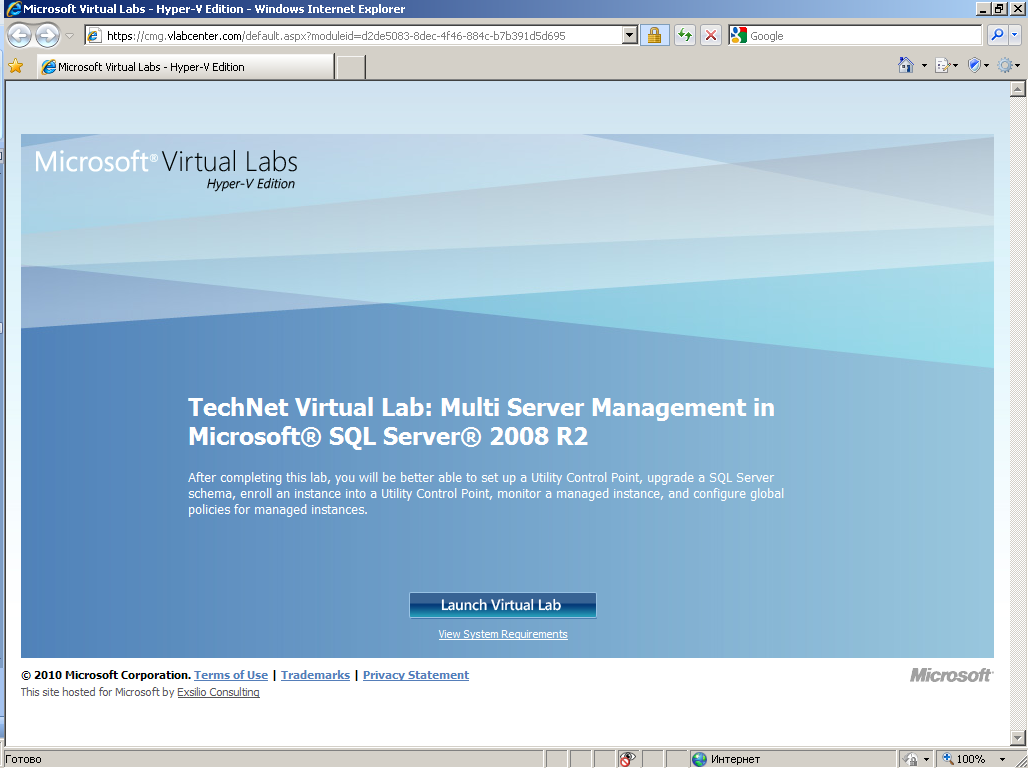Click the Интернет security zone indicator

726,759
